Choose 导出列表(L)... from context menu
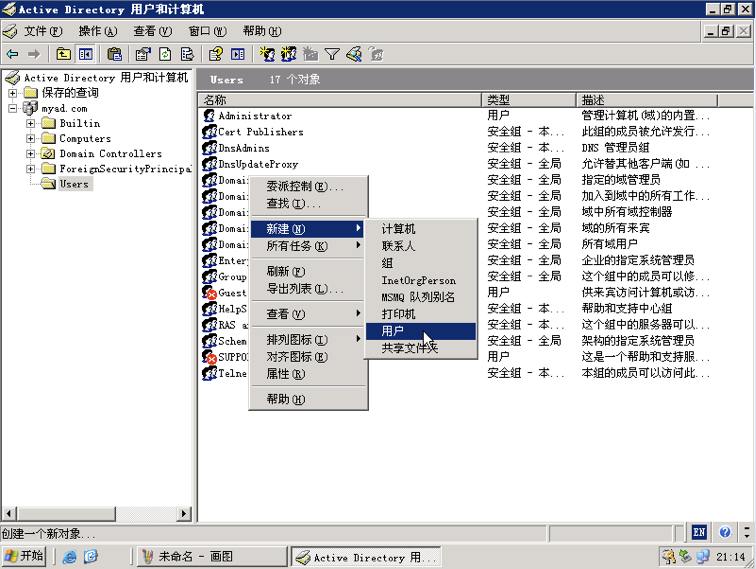Viewport: 756px width, 569px height. coord(309,288)
